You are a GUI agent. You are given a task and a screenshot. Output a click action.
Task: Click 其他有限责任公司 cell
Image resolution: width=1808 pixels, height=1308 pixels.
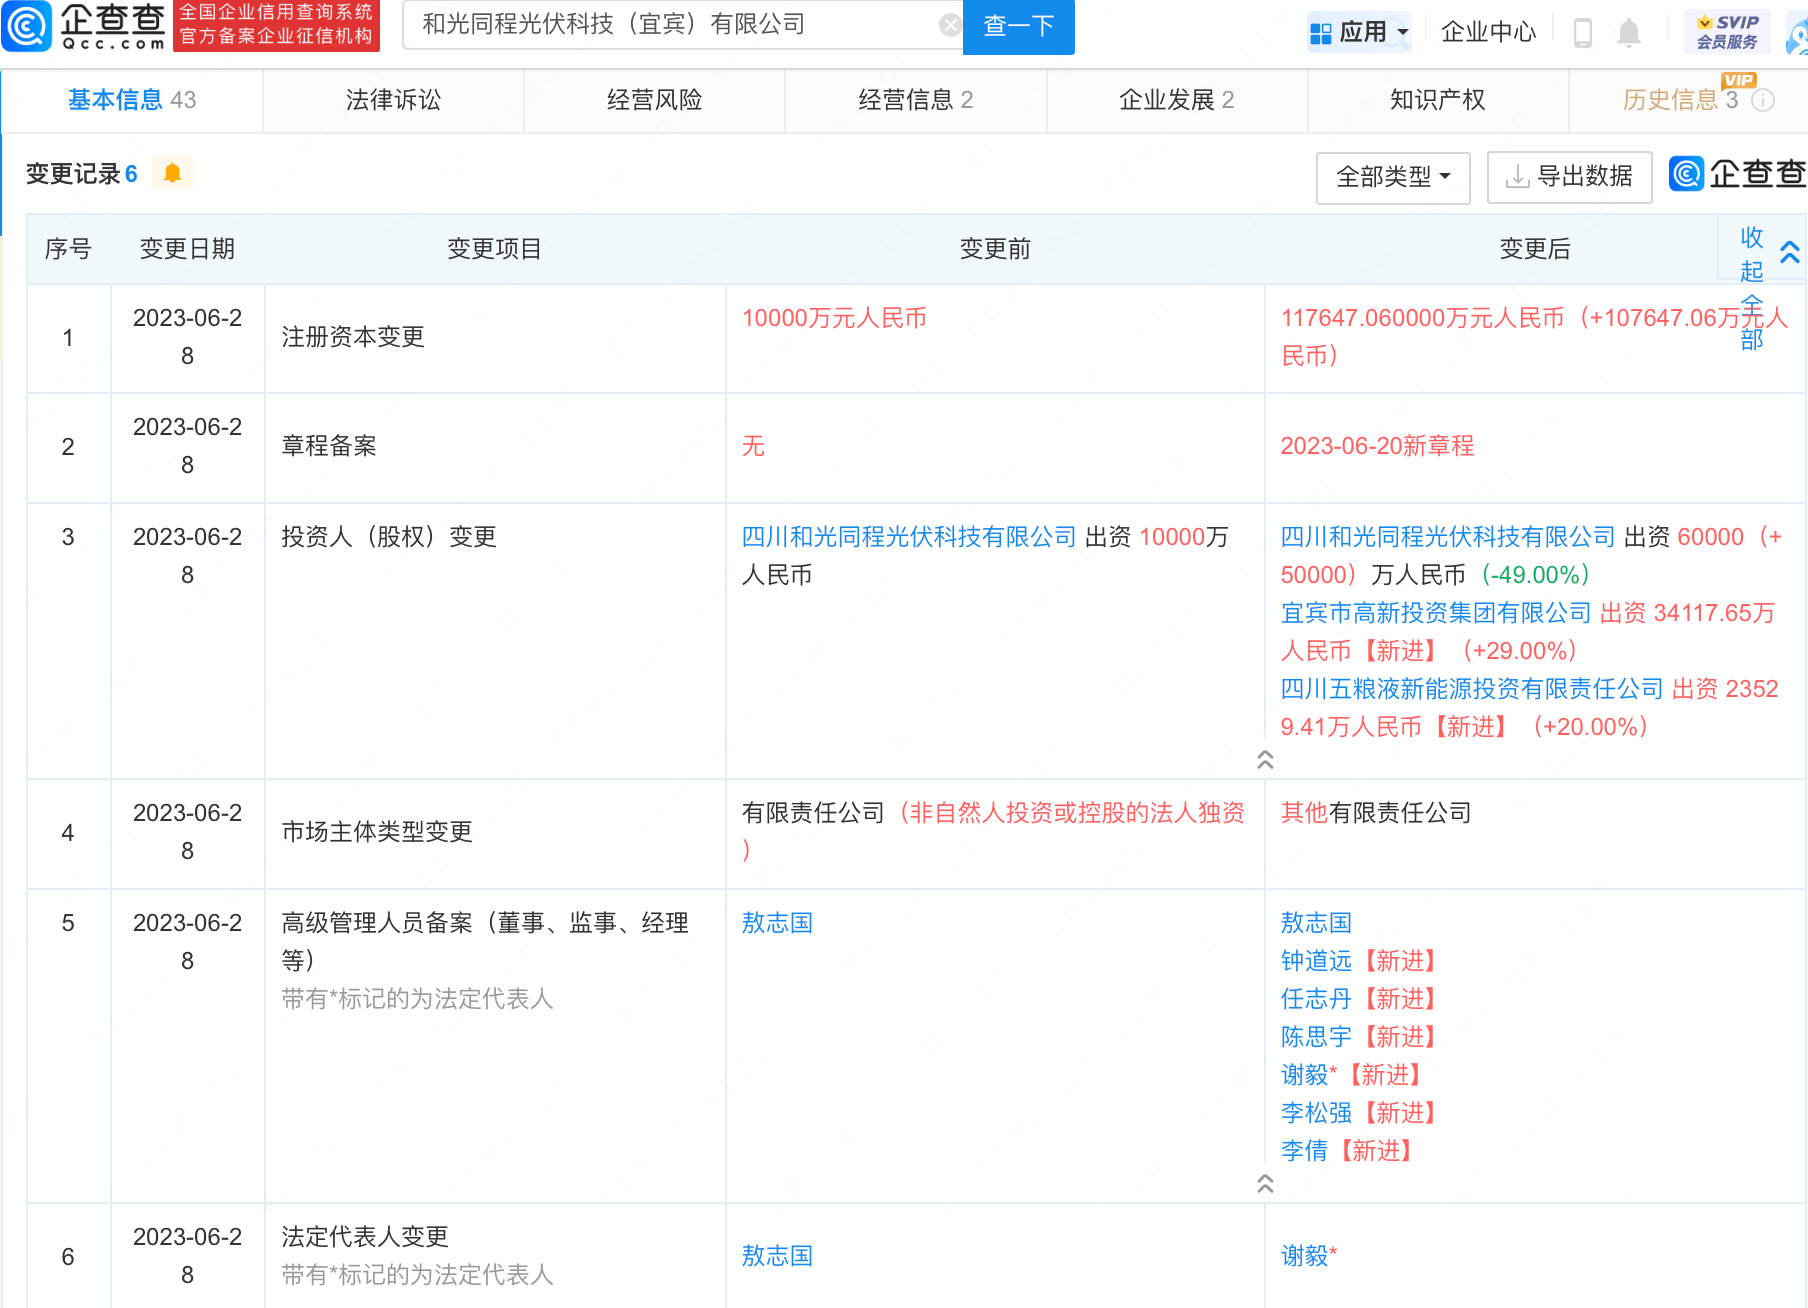[1376, 813]
